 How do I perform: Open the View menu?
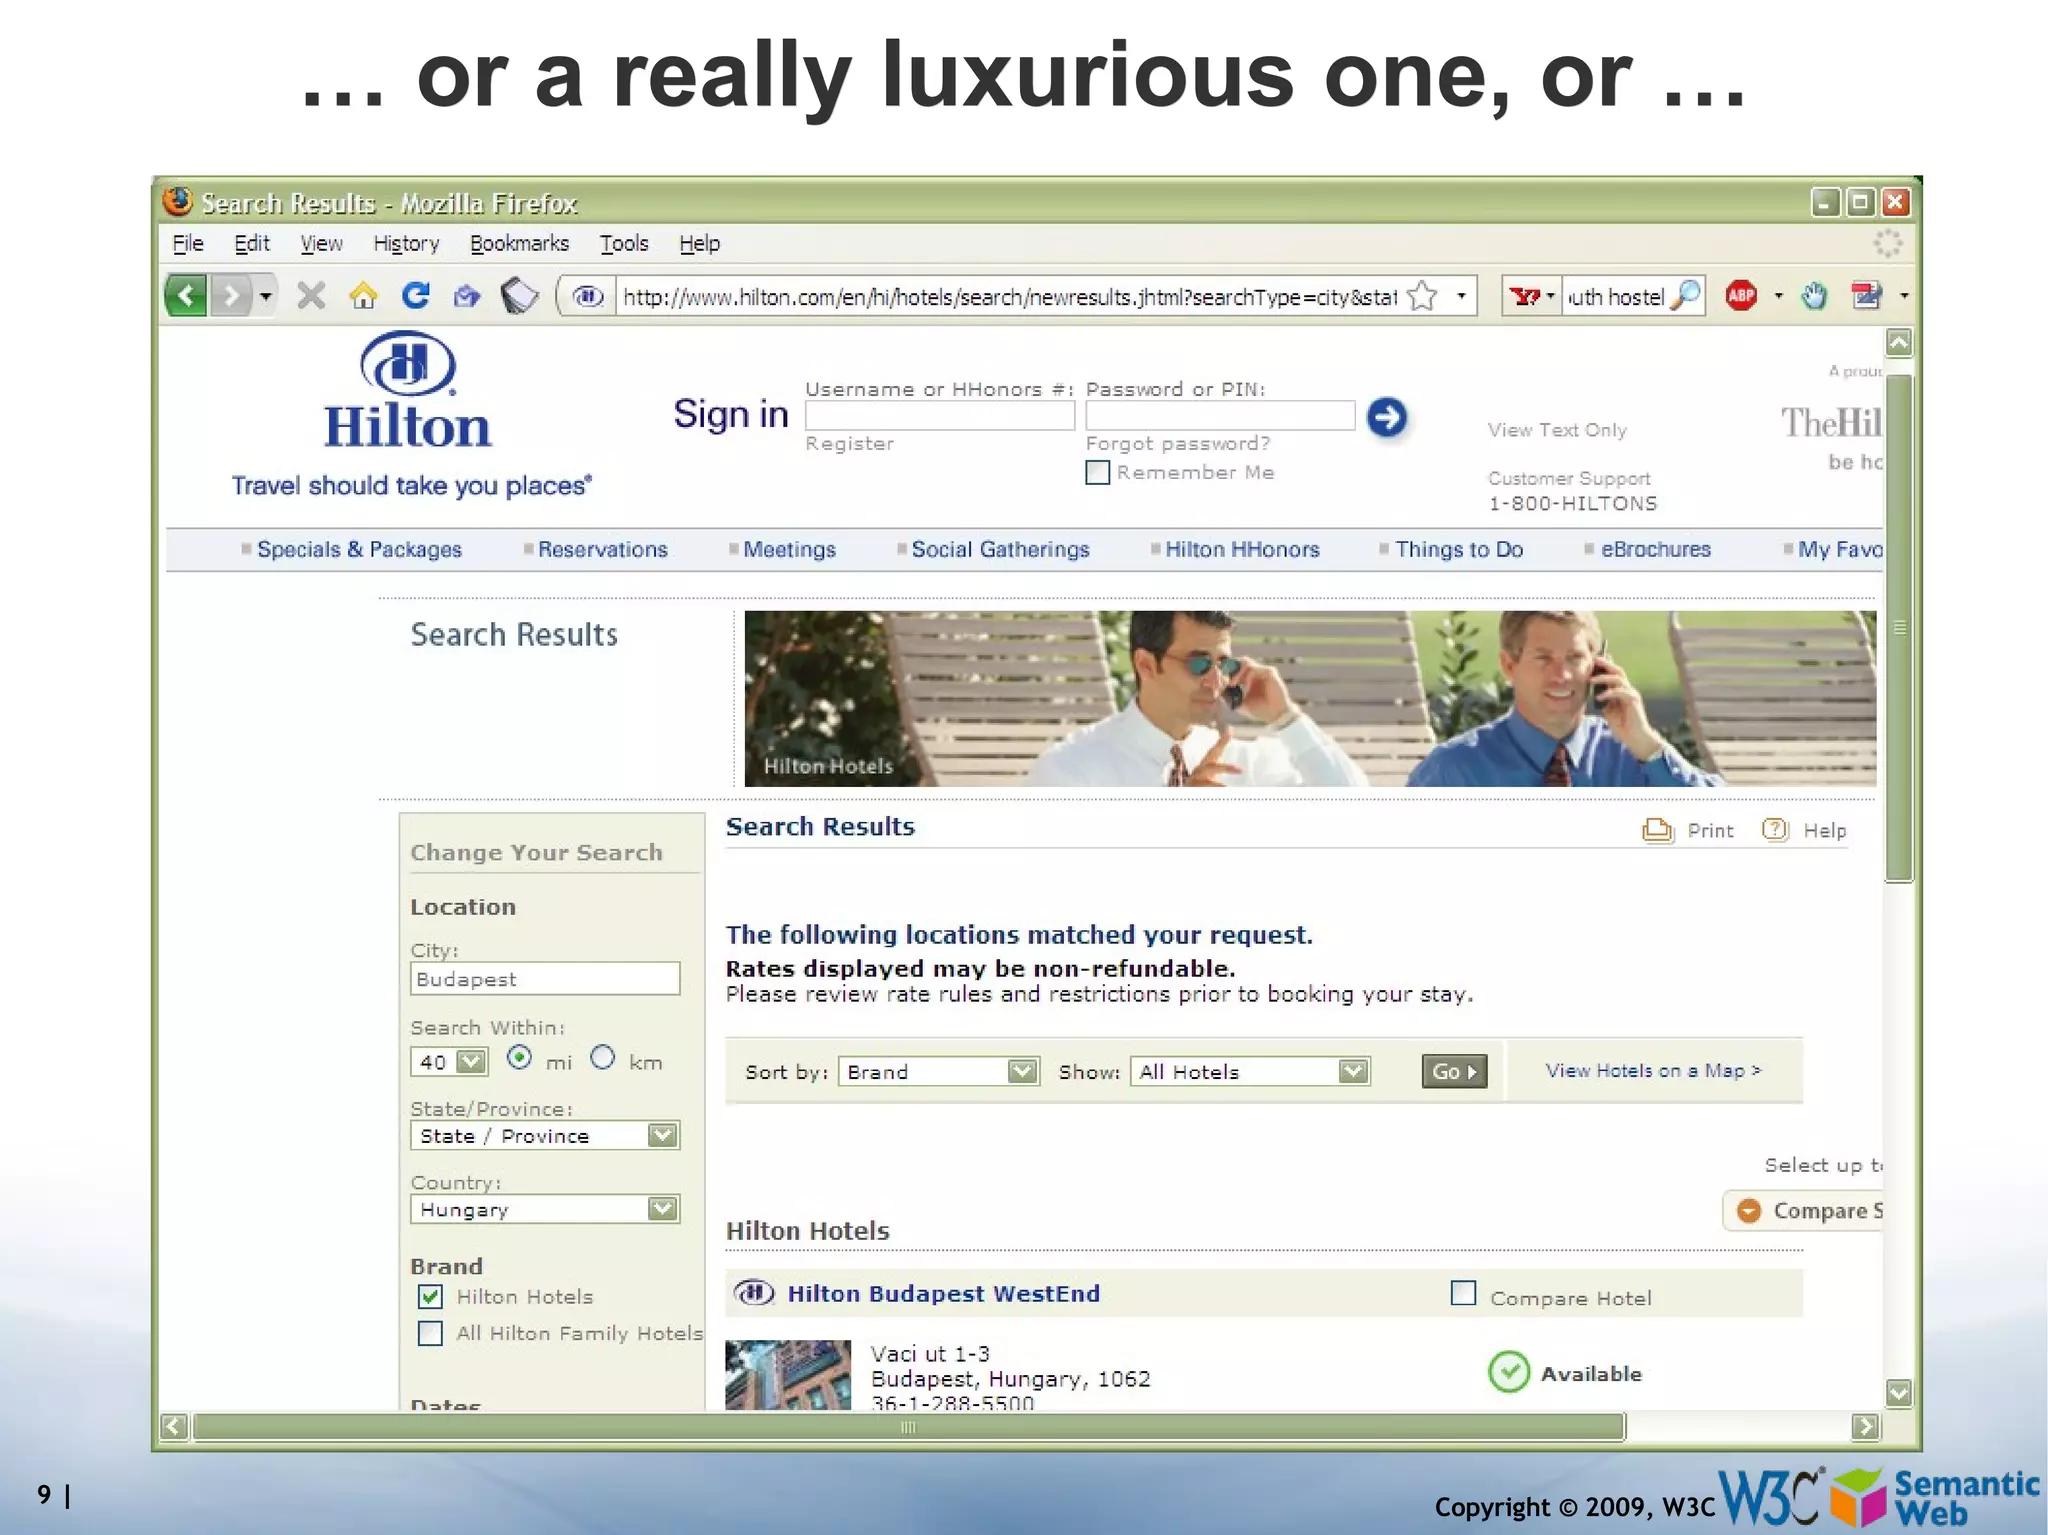[x=321, y=243]
